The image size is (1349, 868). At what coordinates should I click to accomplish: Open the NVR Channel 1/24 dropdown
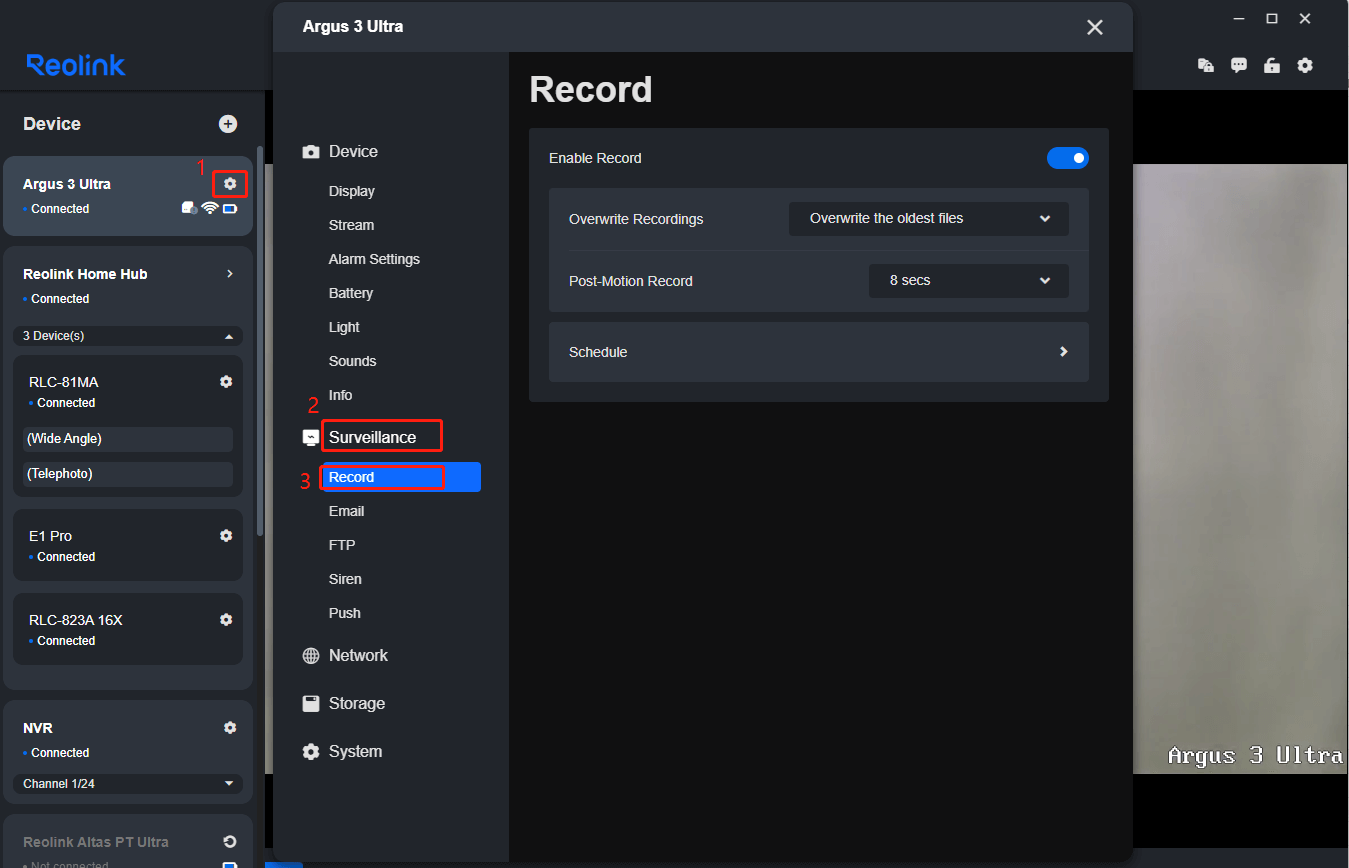(128, 784)
